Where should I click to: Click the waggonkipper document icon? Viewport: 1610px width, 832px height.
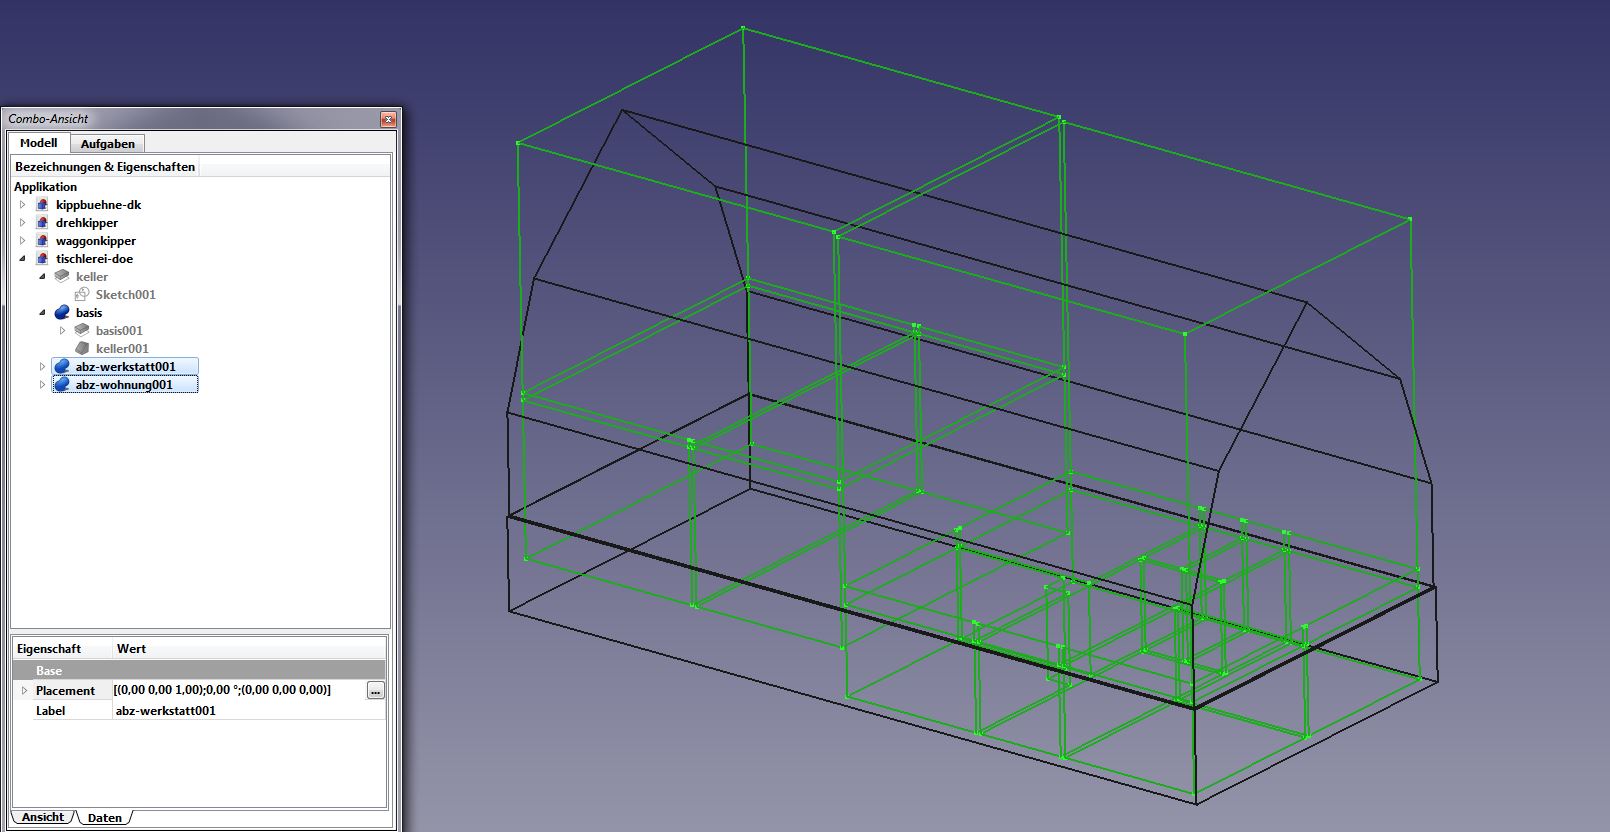(42, 241)
